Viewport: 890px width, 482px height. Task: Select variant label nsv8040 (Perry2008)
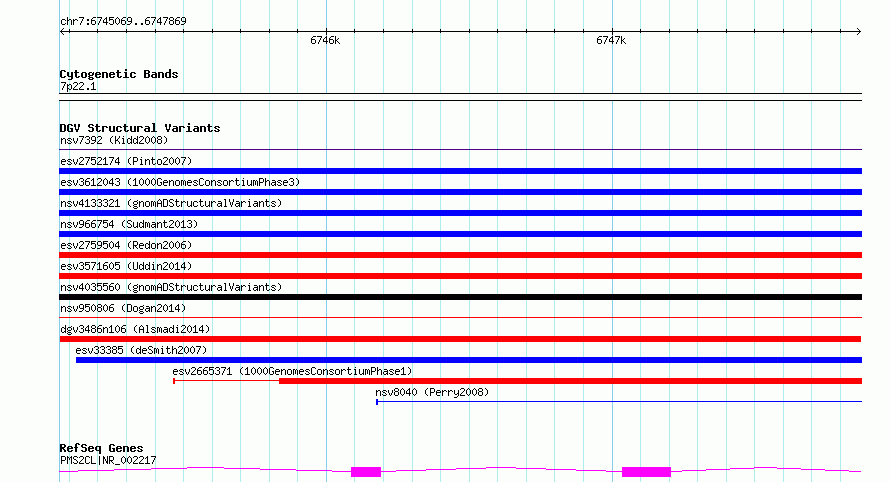(x=432, y=392)
